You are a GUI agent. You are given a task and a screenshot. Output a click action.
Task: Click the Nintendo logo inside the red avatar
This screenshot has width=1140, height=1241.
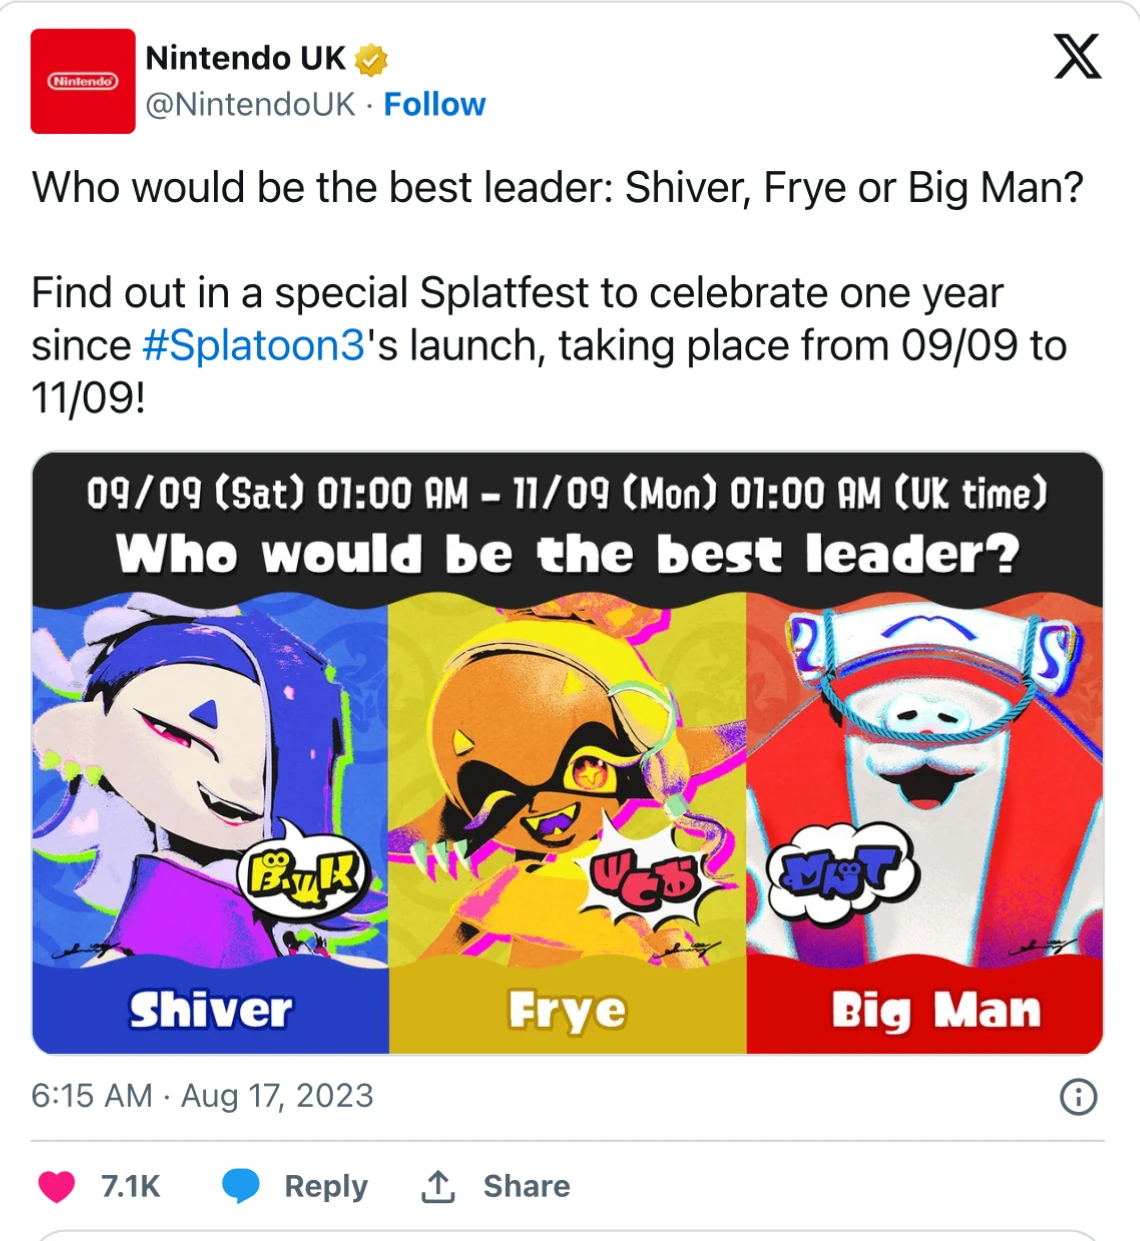coord(83,83)
